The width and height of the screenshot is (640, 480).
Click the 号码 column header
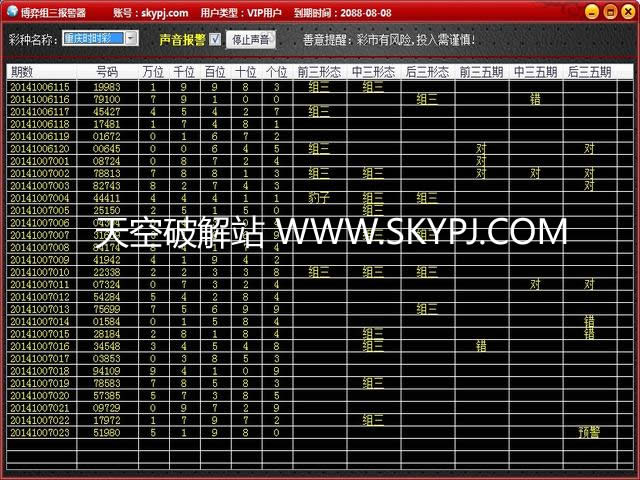(x=106, y=72)
